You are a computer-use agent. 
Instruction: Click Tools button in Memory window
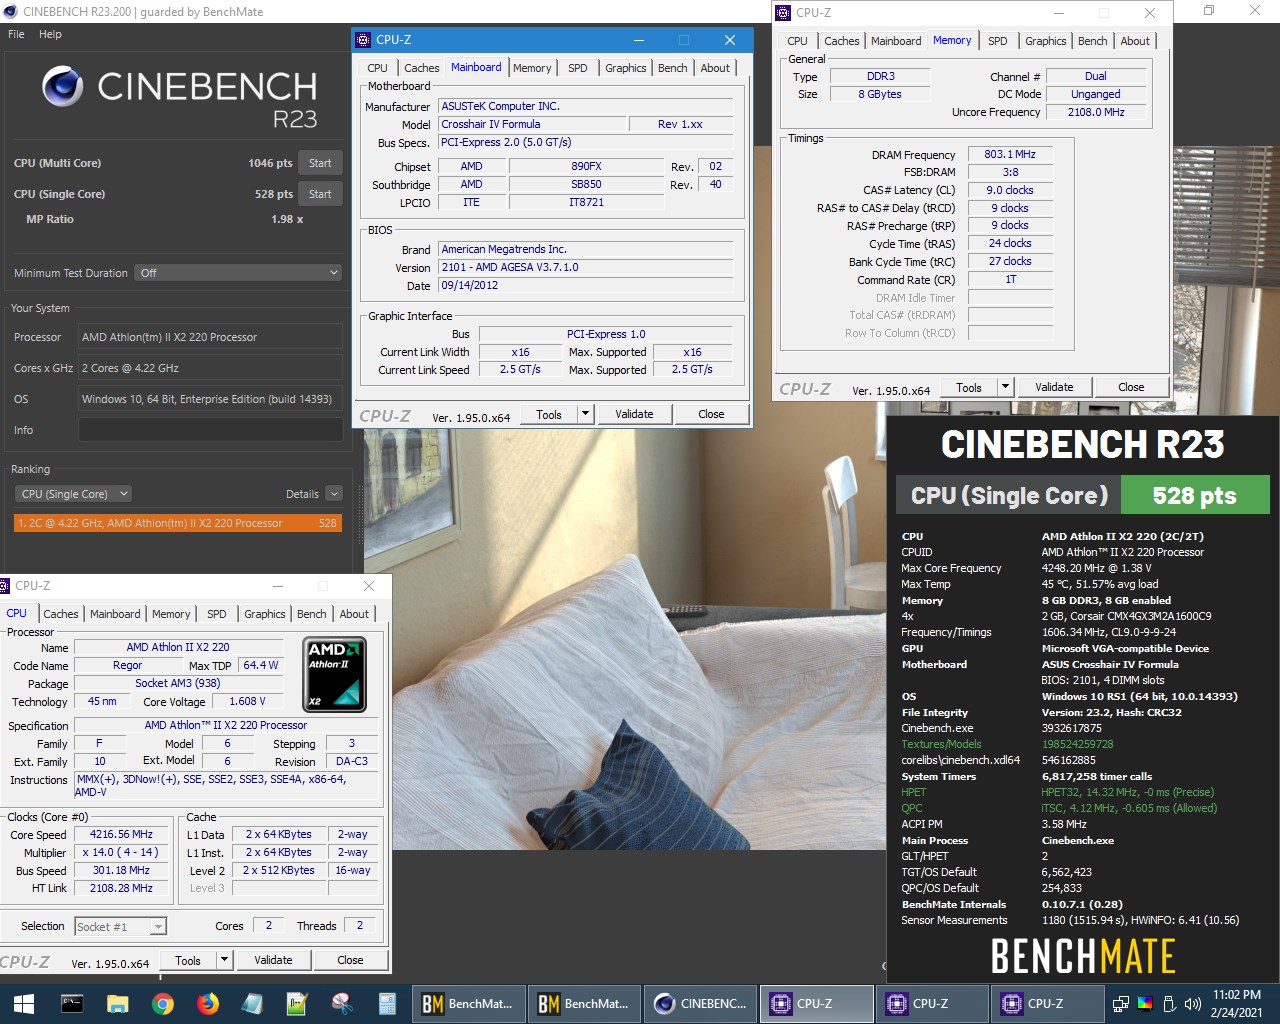click(x=968, y=387)
